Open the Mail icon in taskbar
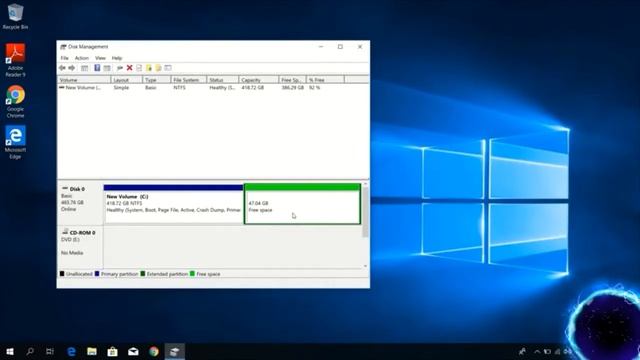This screenshot has height=360, width=640. pos(133,351)
